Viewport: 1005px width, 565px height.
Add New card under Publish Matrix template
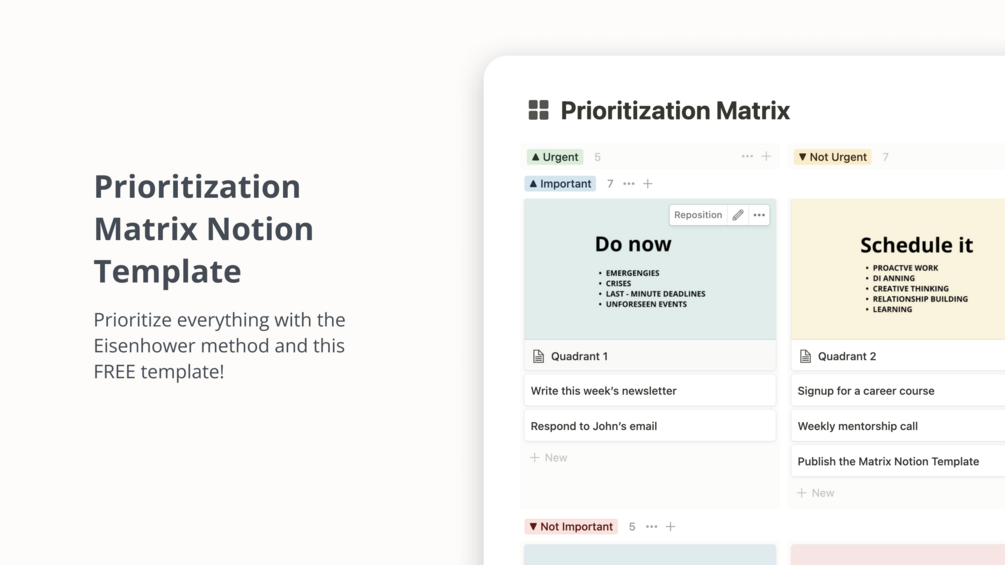[x=816, y=493]
